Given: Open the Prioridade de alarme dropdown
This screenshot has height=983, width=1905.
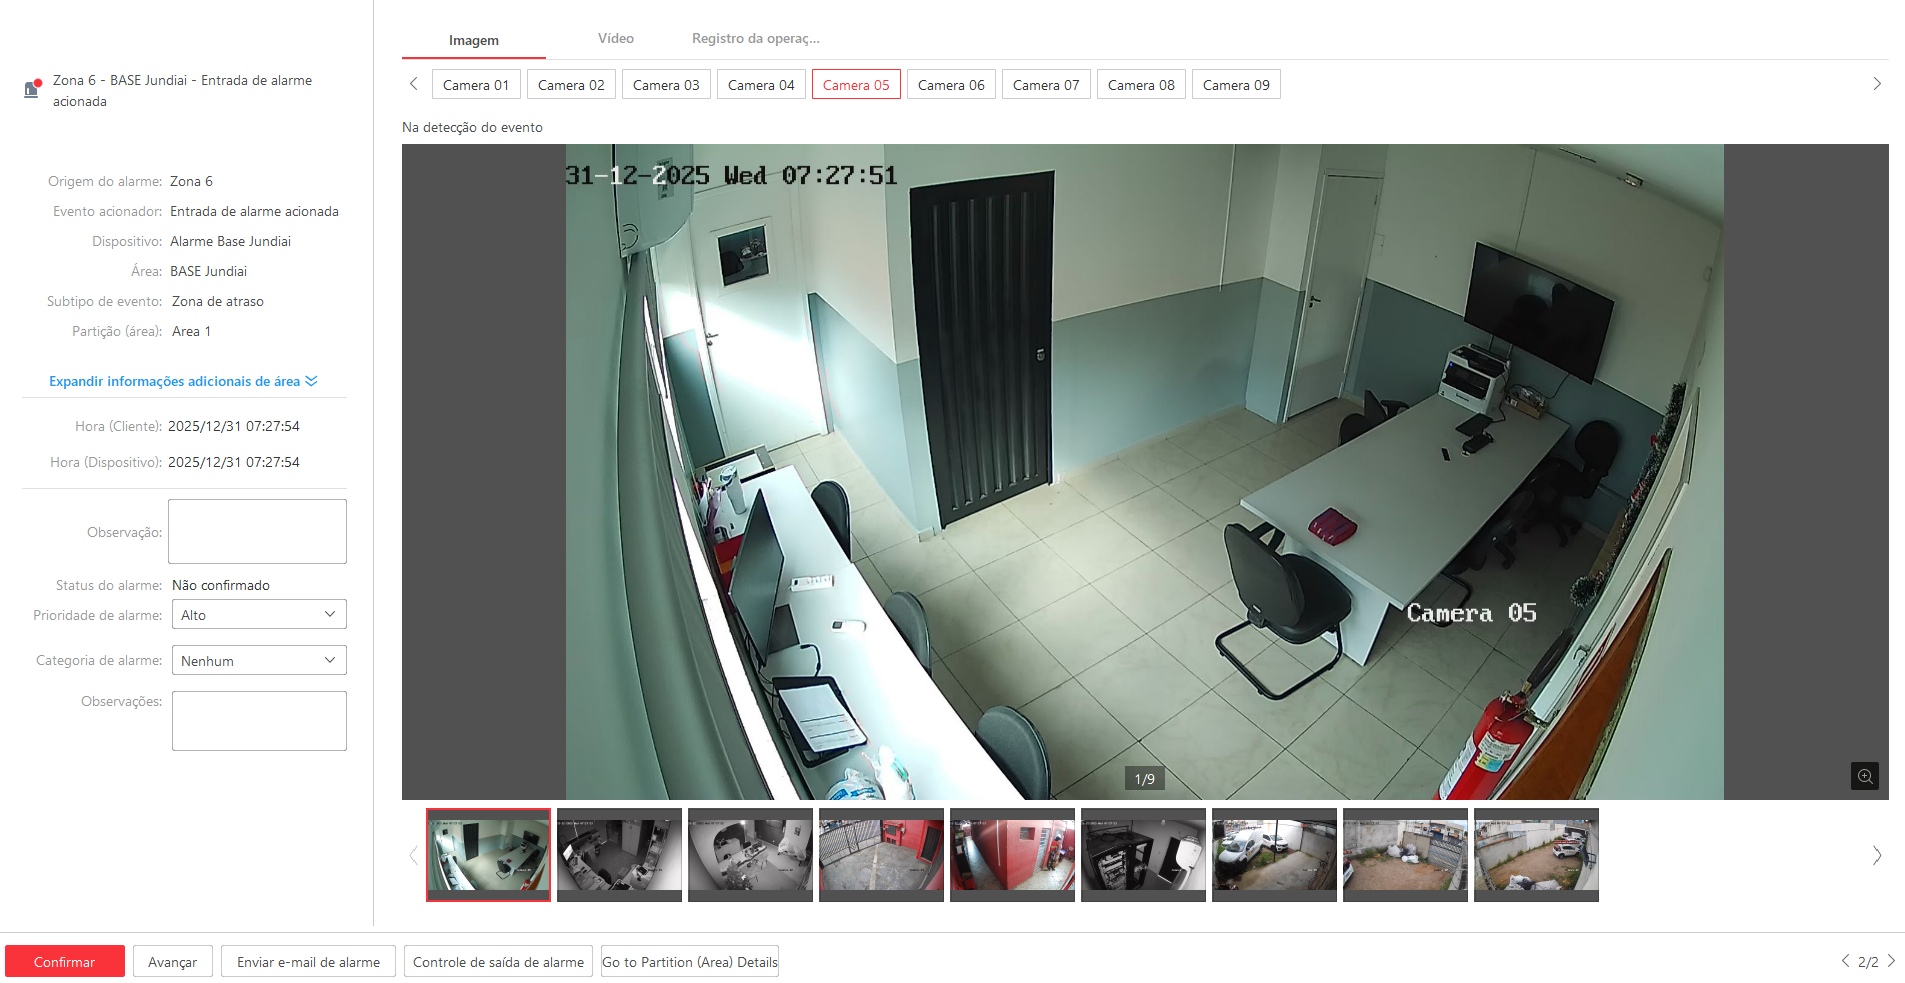Looking at the screenshot, I should click(259, 615).
